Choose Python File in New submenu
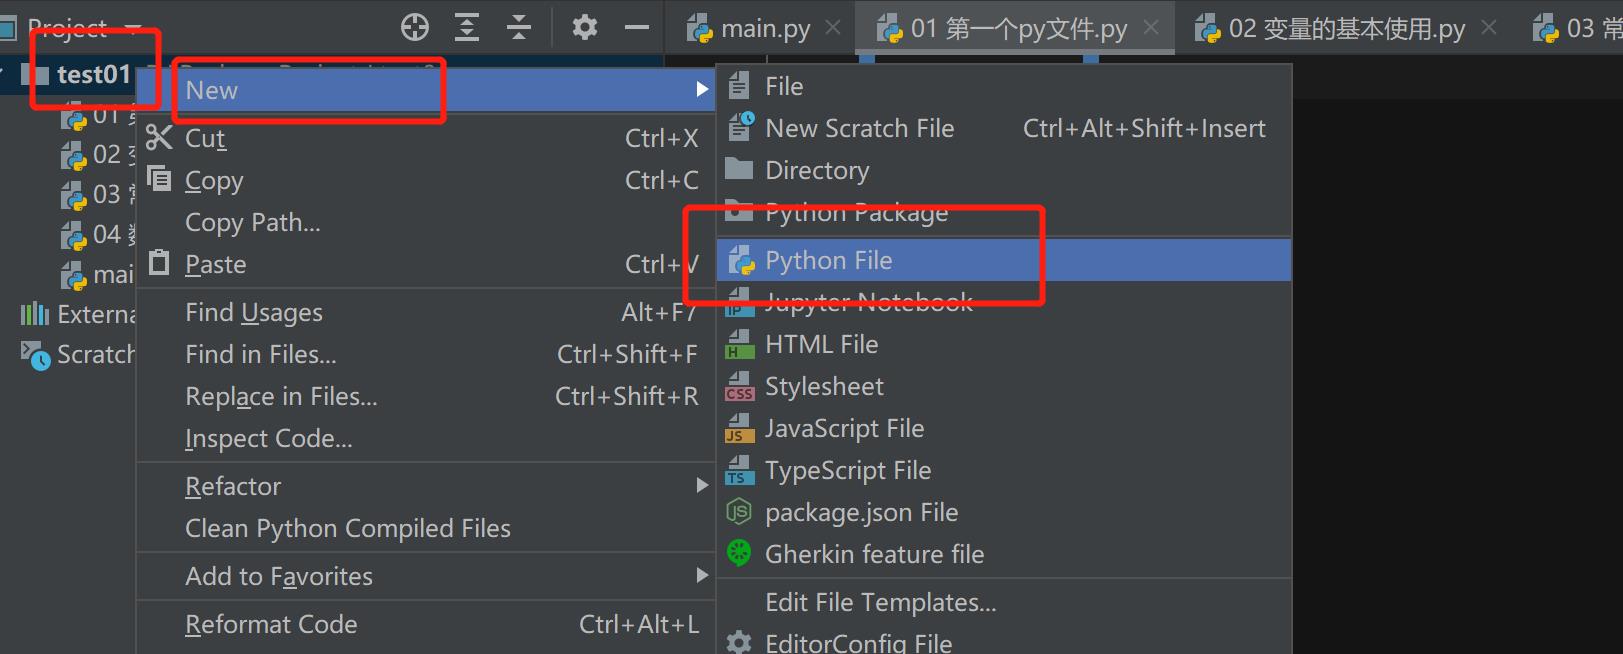 point(1004,260)
